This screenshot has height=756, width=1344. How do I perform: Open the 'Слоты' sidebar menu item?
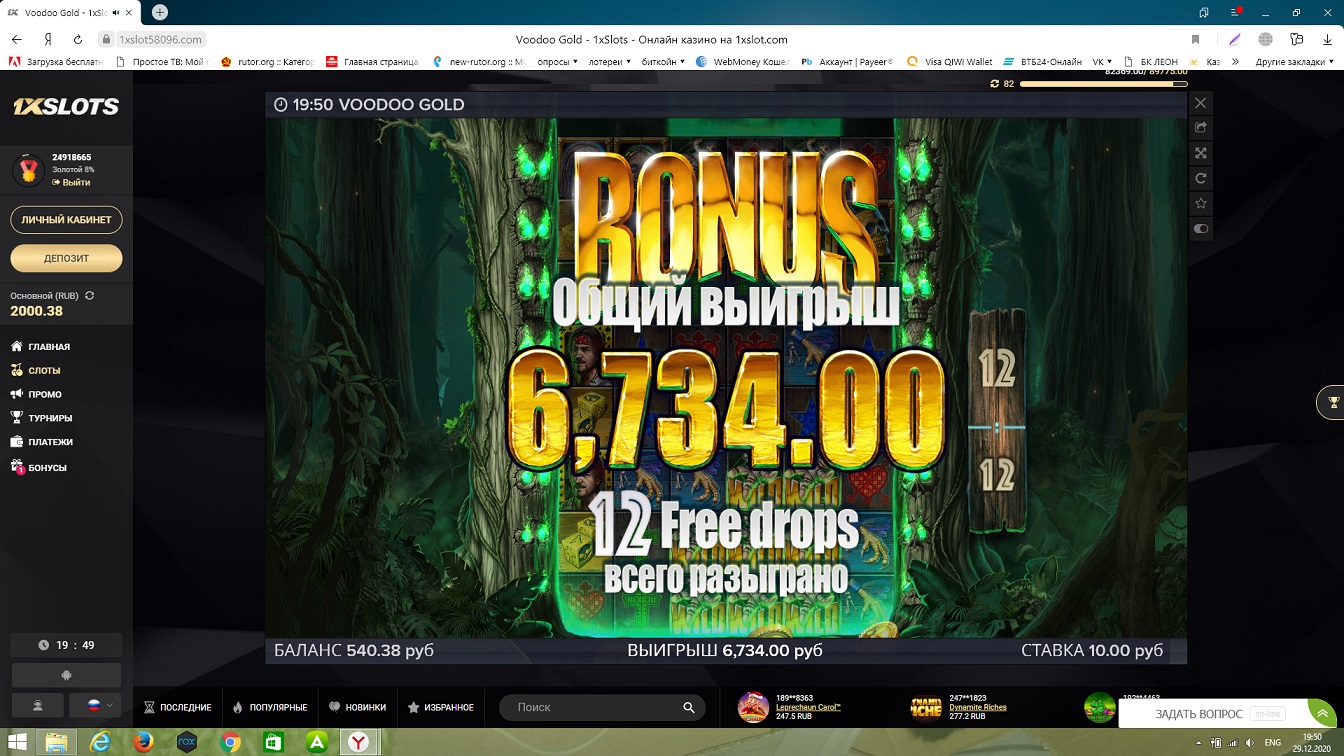coord(44,371)
